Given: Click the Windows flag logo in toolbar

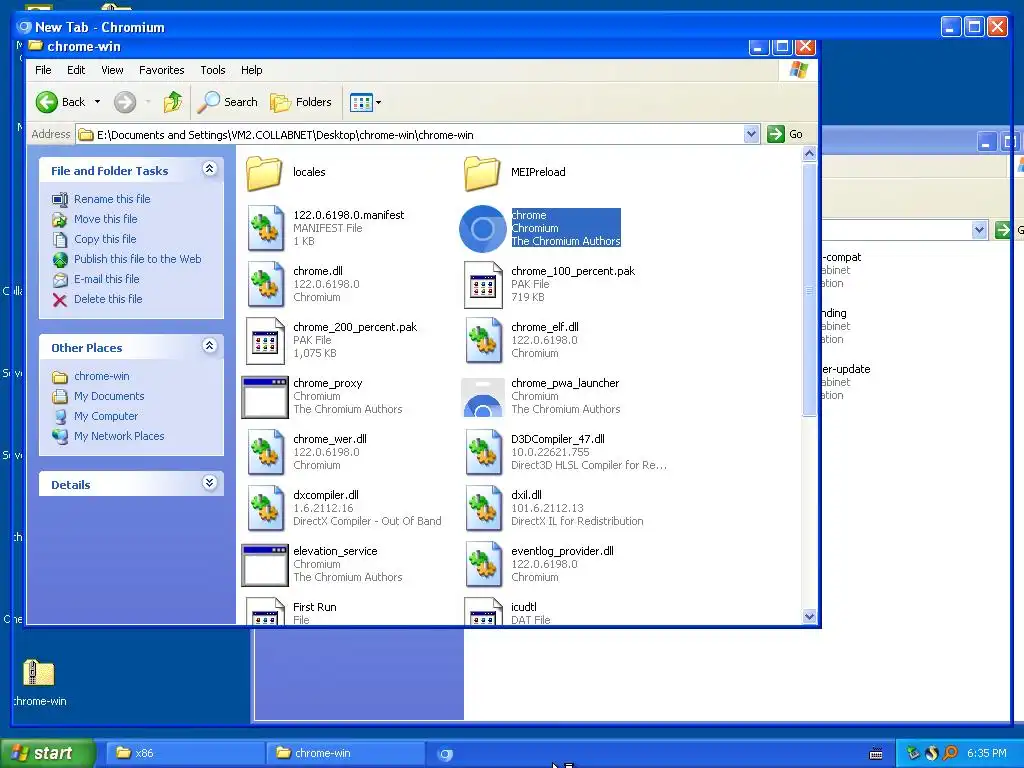Looking at the screenshot, I should tap(798, 70).
